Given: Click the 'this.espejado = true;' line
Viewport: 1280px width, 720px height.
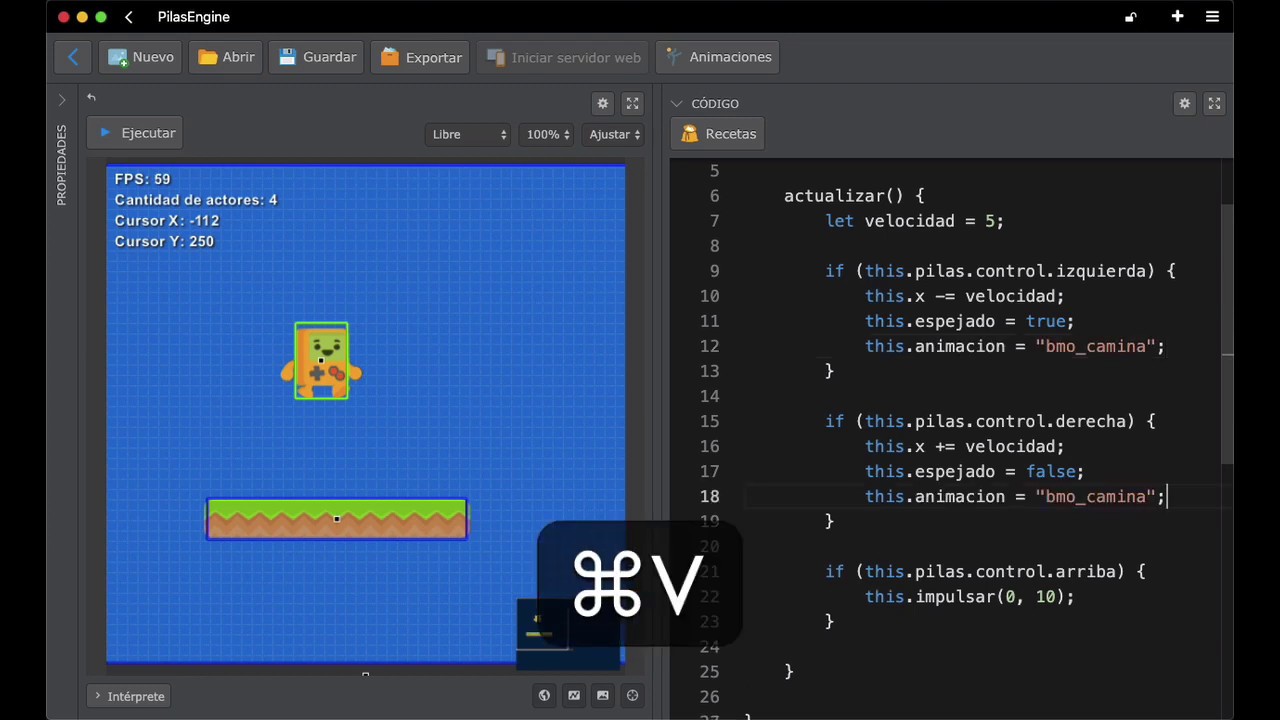Looking at the screenshot, I should pos(969,321).
